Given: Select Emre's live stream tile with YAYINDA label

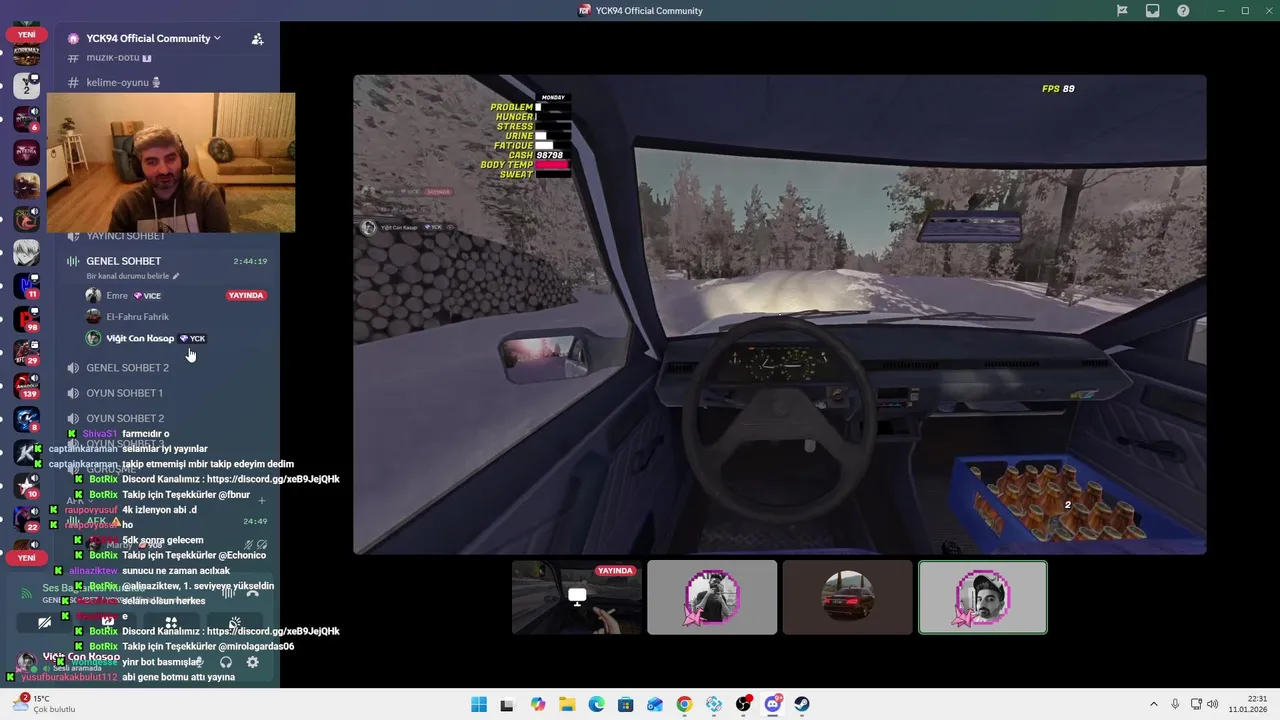Looking at the screenshot, I should click(x=576, y=597).
